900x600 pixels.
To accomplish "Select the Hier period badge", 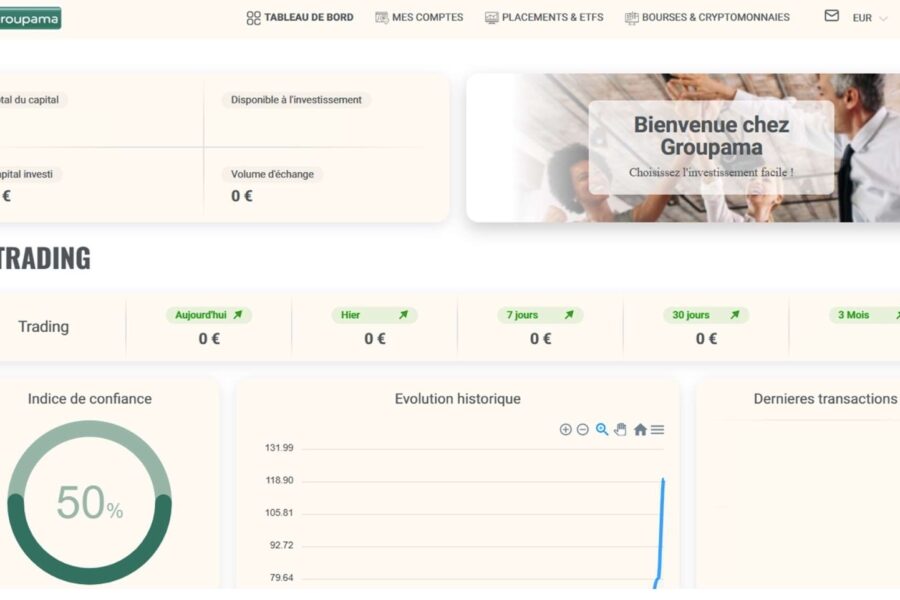I will pyautogui.click(x=374, y=315).
